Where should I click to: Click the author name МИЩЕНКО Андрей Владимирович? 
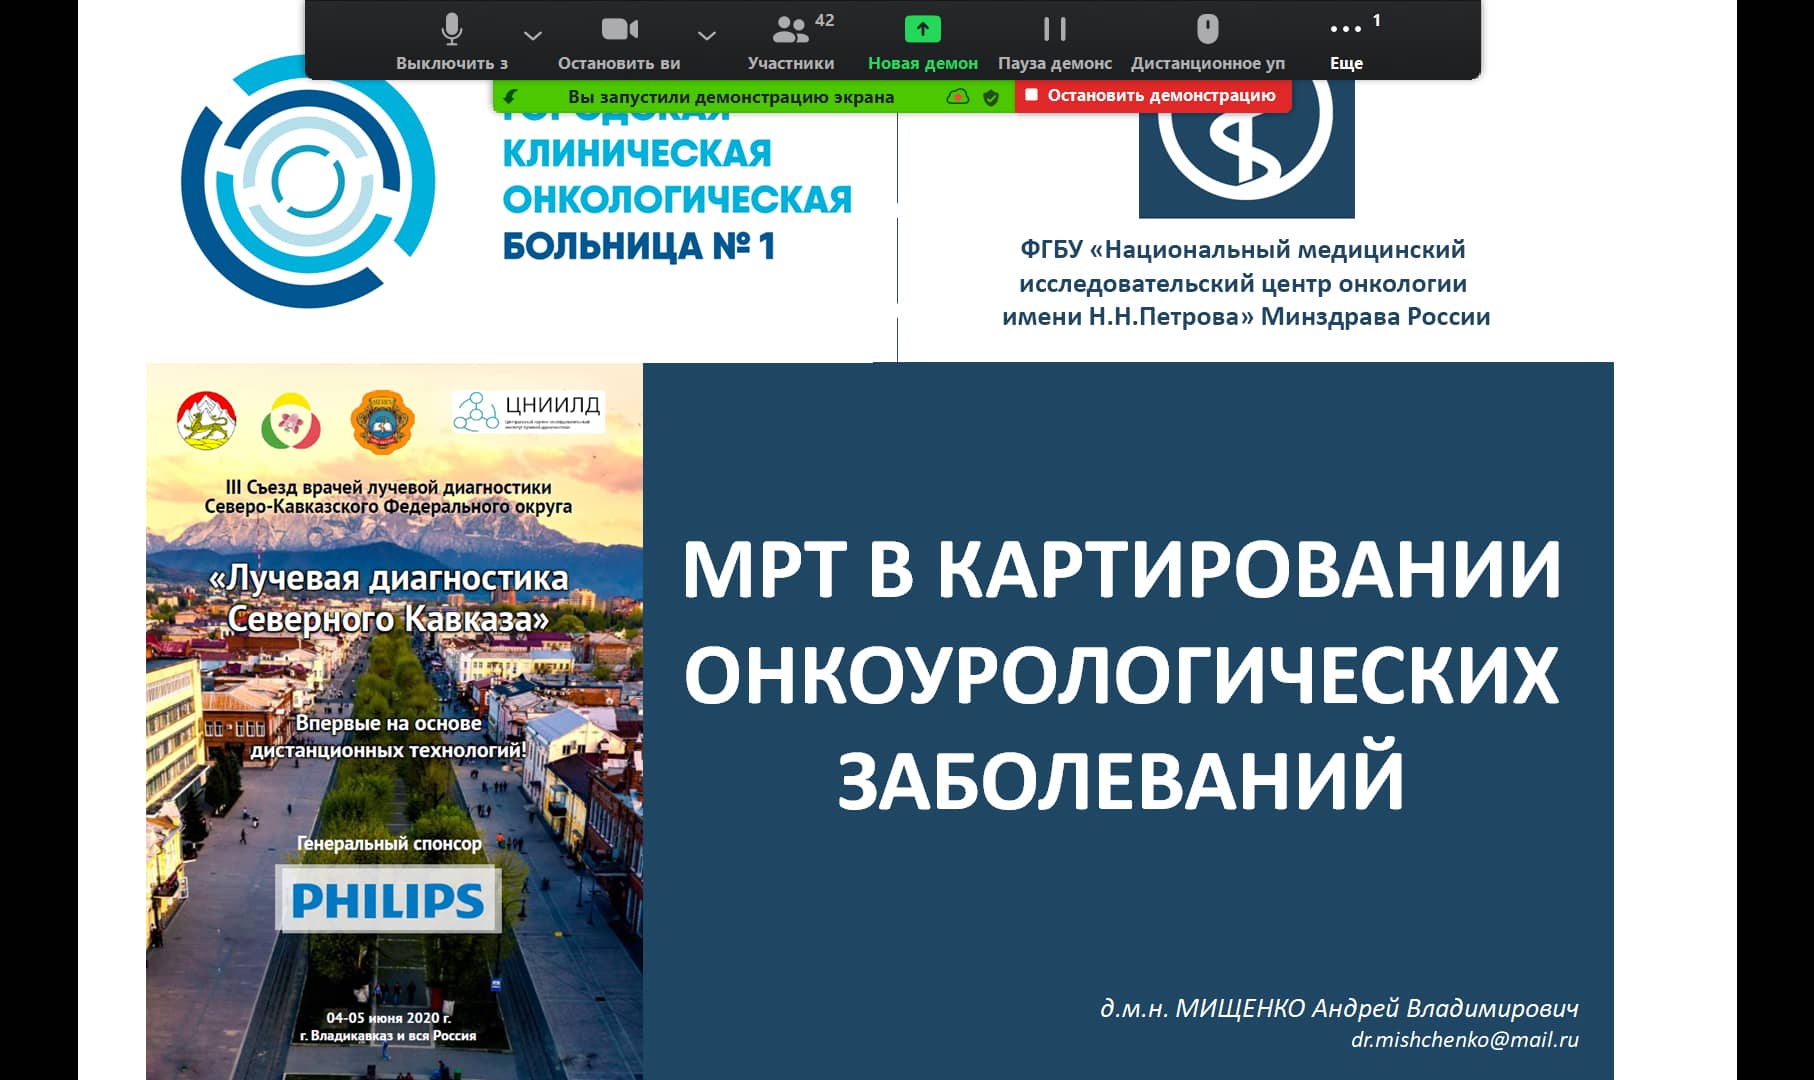[1376, 1008]
